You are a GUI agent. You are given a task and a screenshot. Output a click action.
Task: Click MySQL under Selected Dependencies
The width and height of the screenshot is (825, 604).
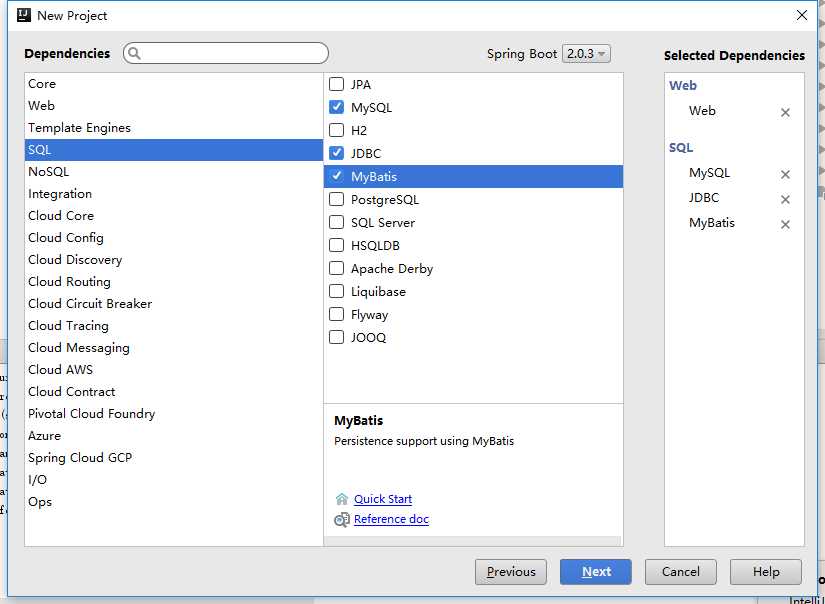pos(709,173)
